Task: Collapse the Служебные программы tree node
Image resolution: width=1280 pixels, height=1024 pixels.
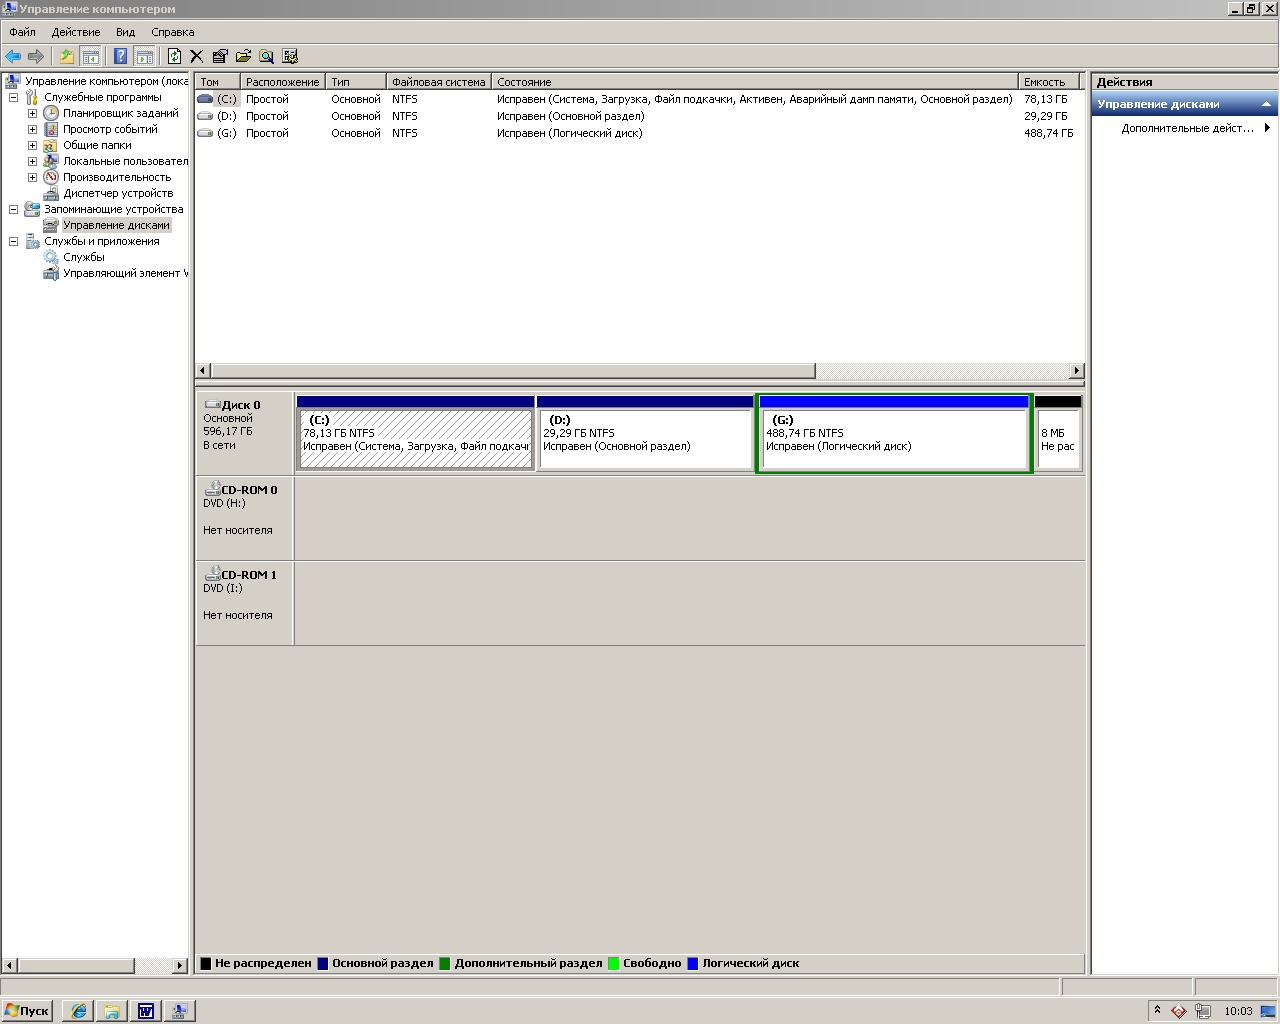Action: (x=14, y=97)
